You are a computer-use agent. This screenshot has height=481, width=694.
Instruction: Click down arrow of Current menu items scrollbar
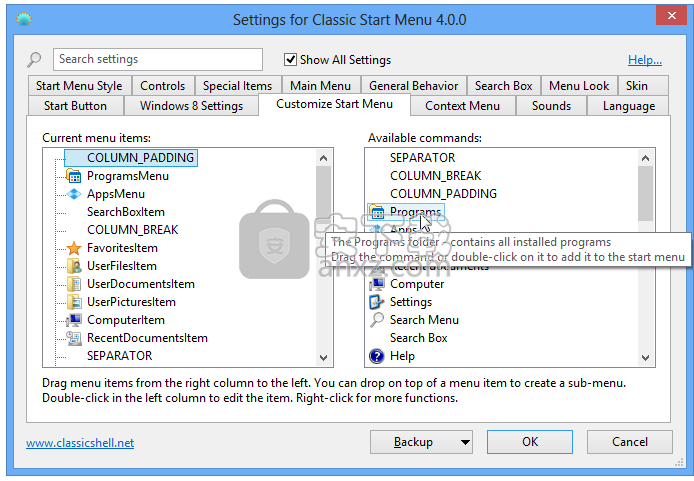click(x=324, y=358)
